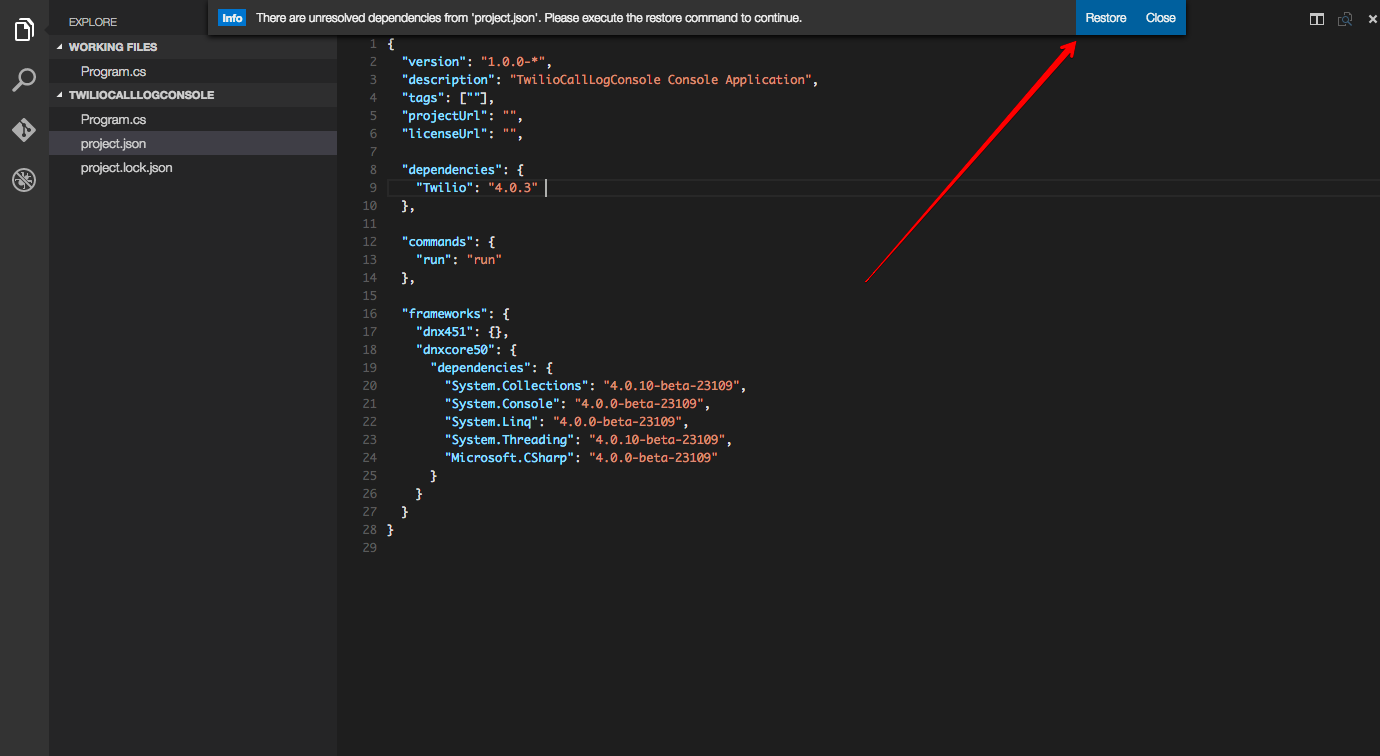The width and height of the screenshot is (1380, 756).
Task: Click the "licenseUrl" key
Action: pos(445,133)
